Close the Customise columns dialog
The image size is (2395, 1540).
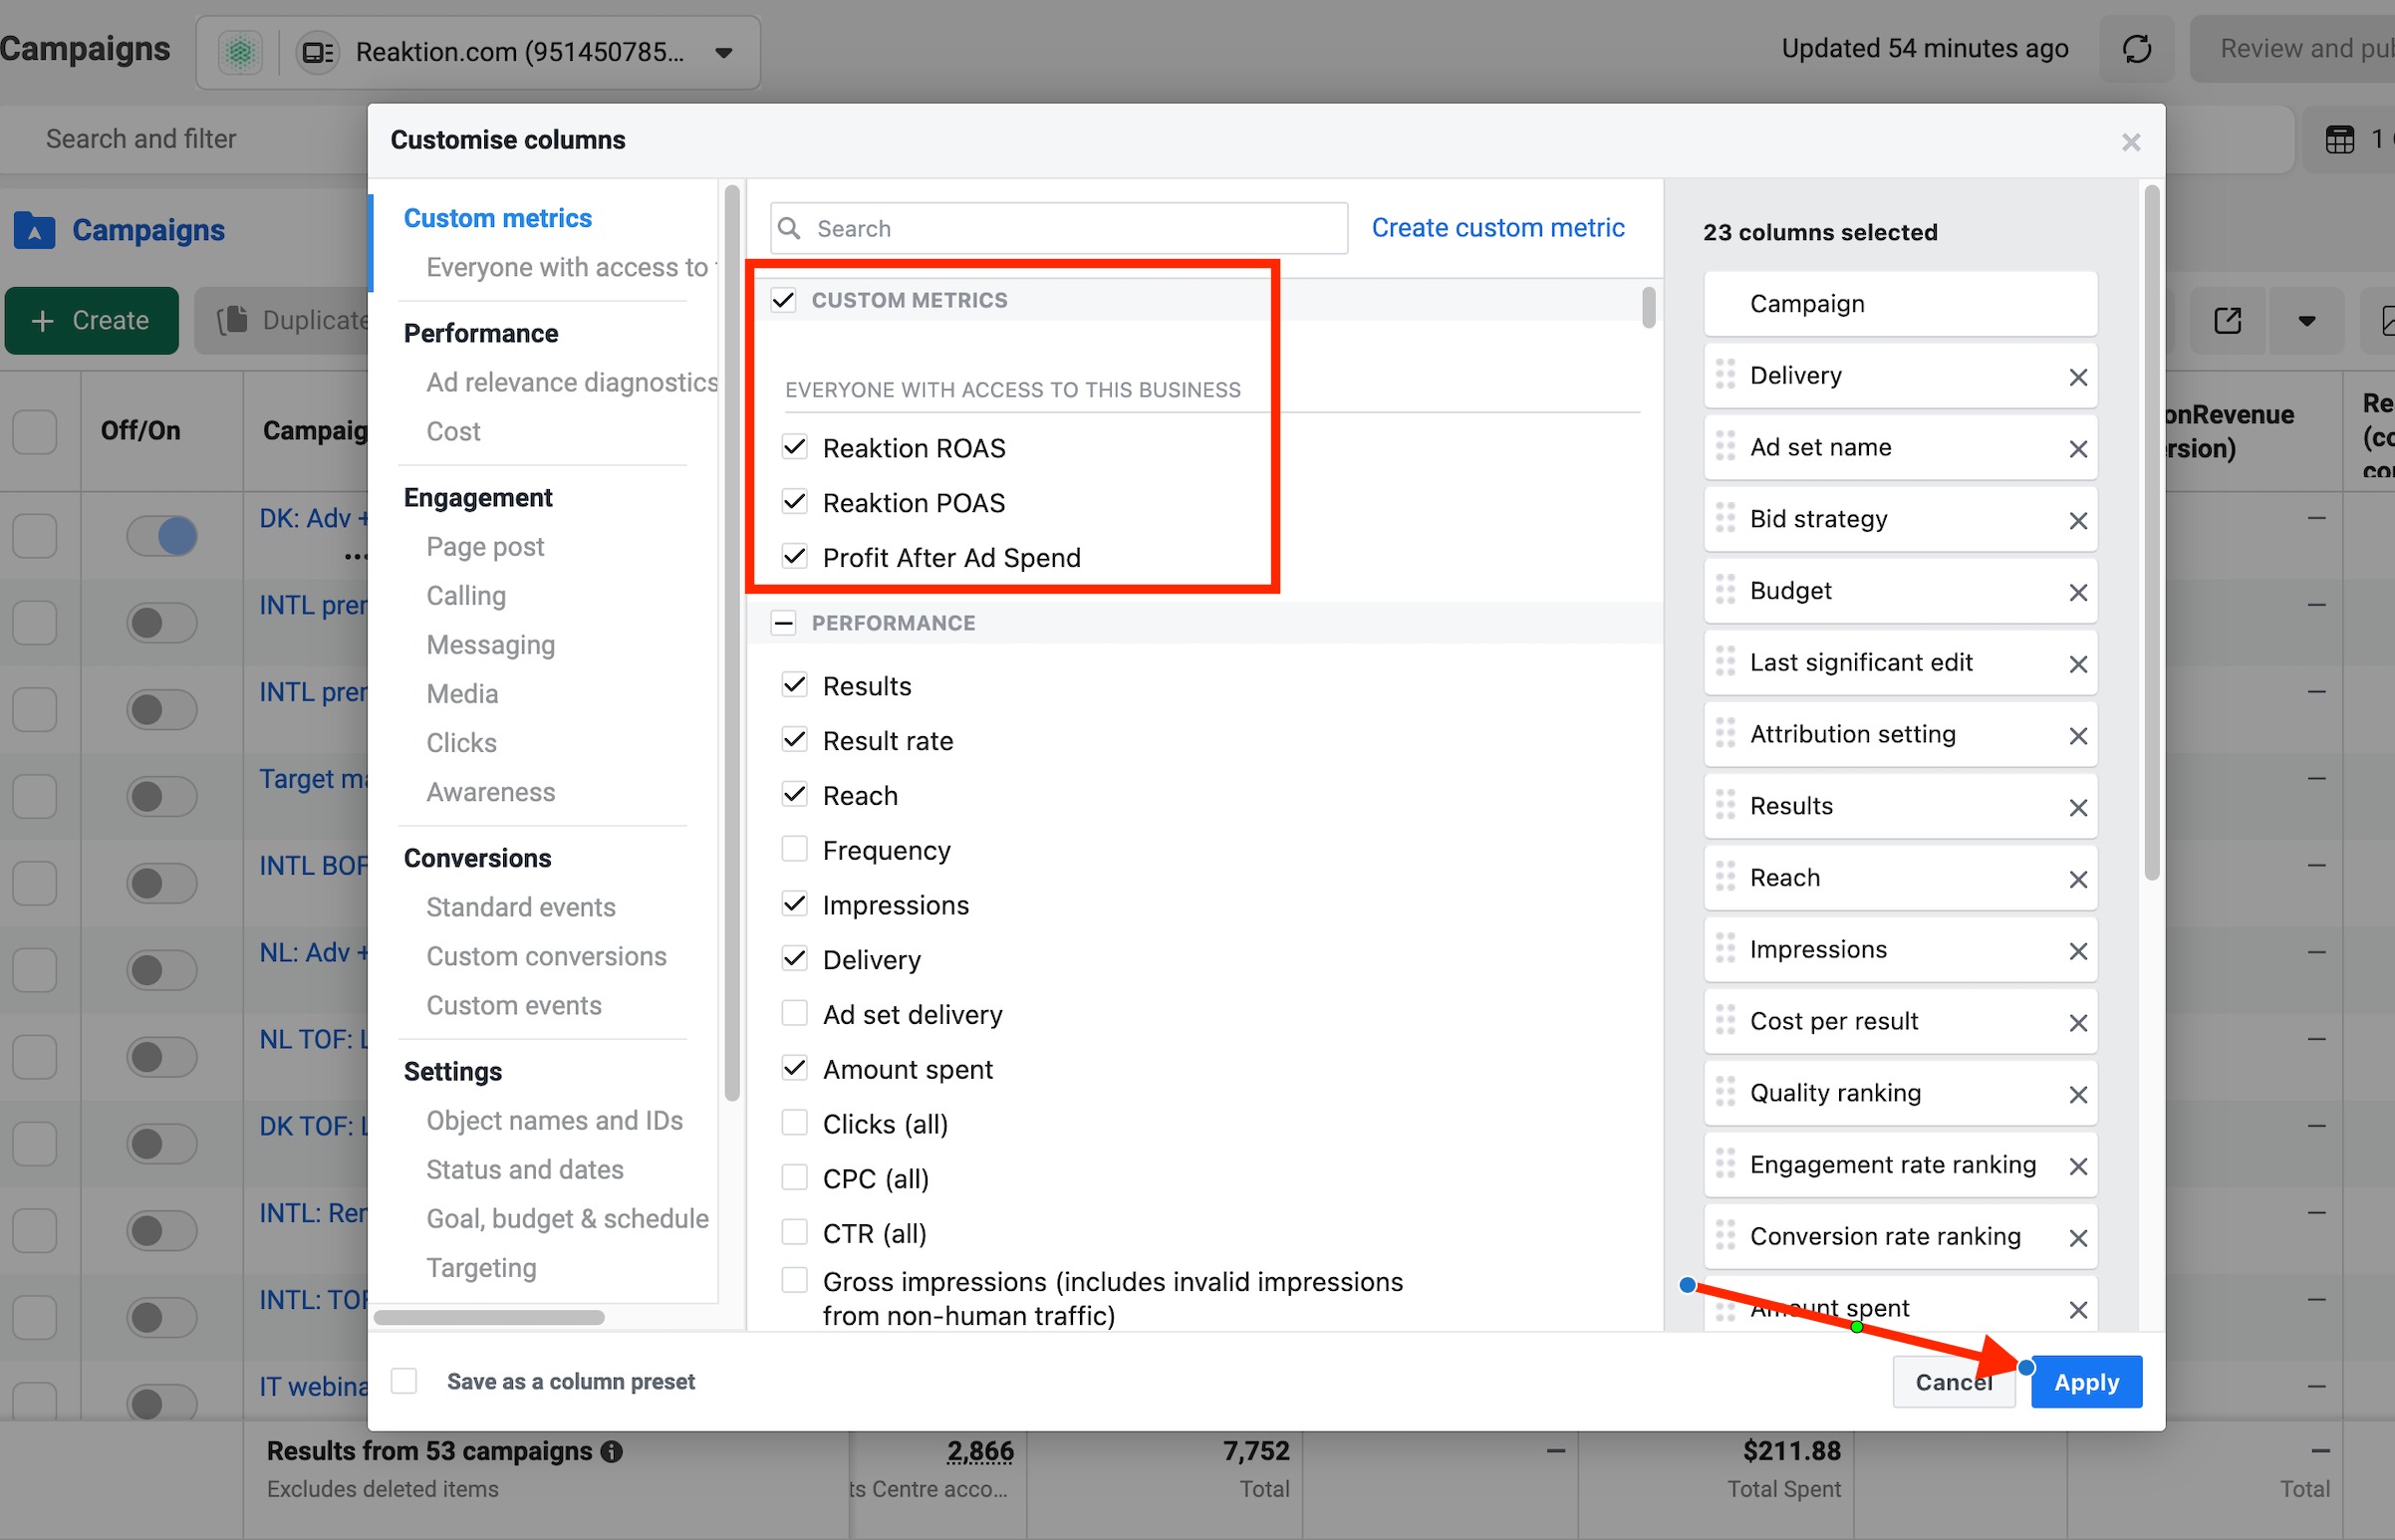point(2130,142)
